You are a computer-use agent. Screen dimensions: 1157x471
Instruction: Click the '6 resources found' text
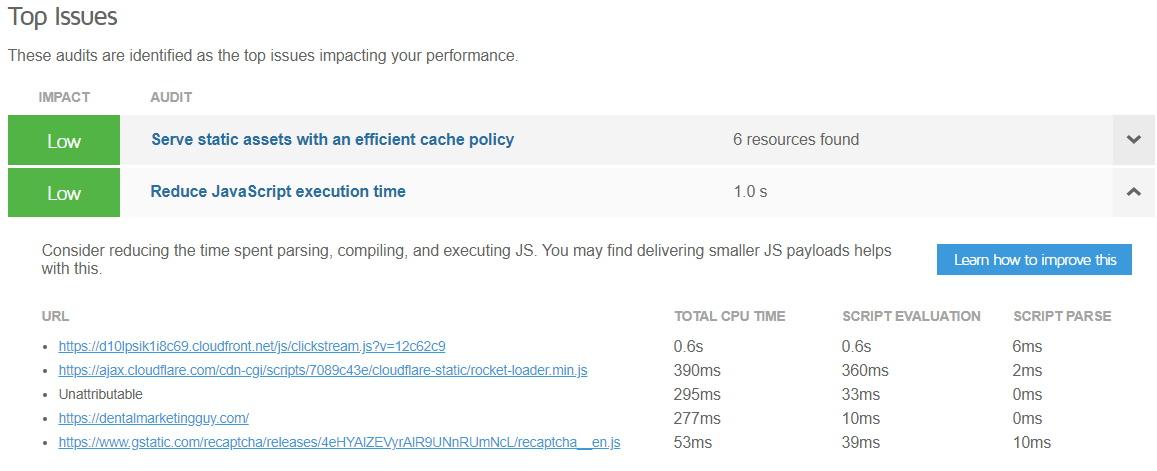tap(795, 140)
